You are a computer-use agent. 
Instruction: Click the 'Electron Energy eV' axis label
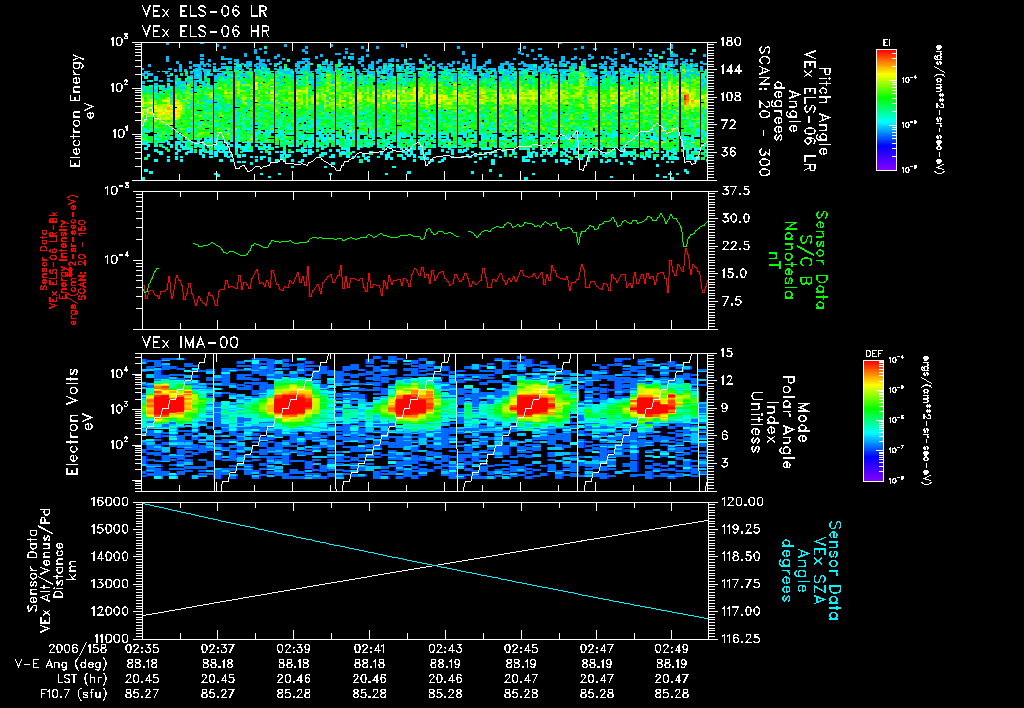83,111
